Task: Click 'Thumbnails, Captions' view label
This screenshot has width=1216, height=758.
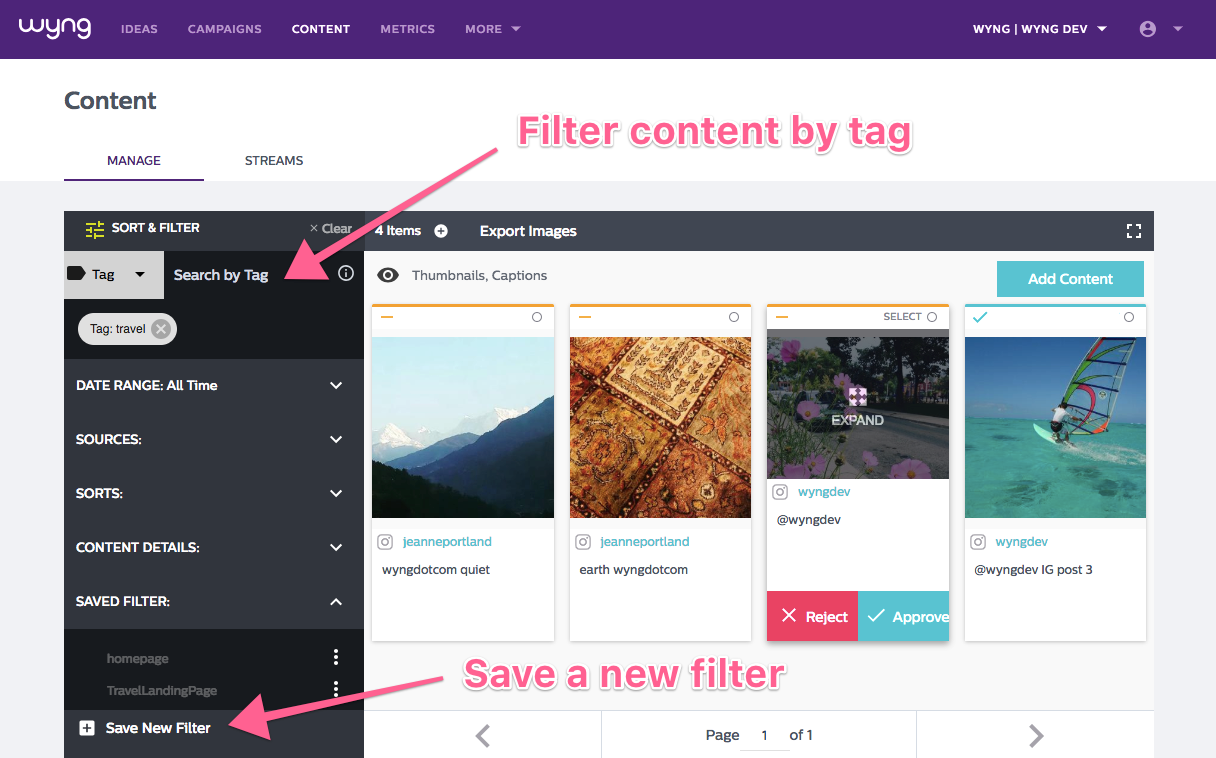Action: 480,275
